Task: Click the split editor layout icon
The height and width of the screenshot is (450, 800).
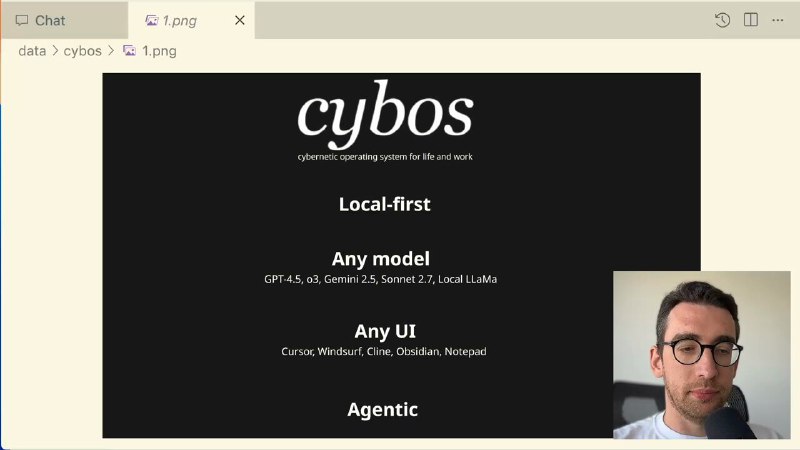Action: [x=751, y=20]
